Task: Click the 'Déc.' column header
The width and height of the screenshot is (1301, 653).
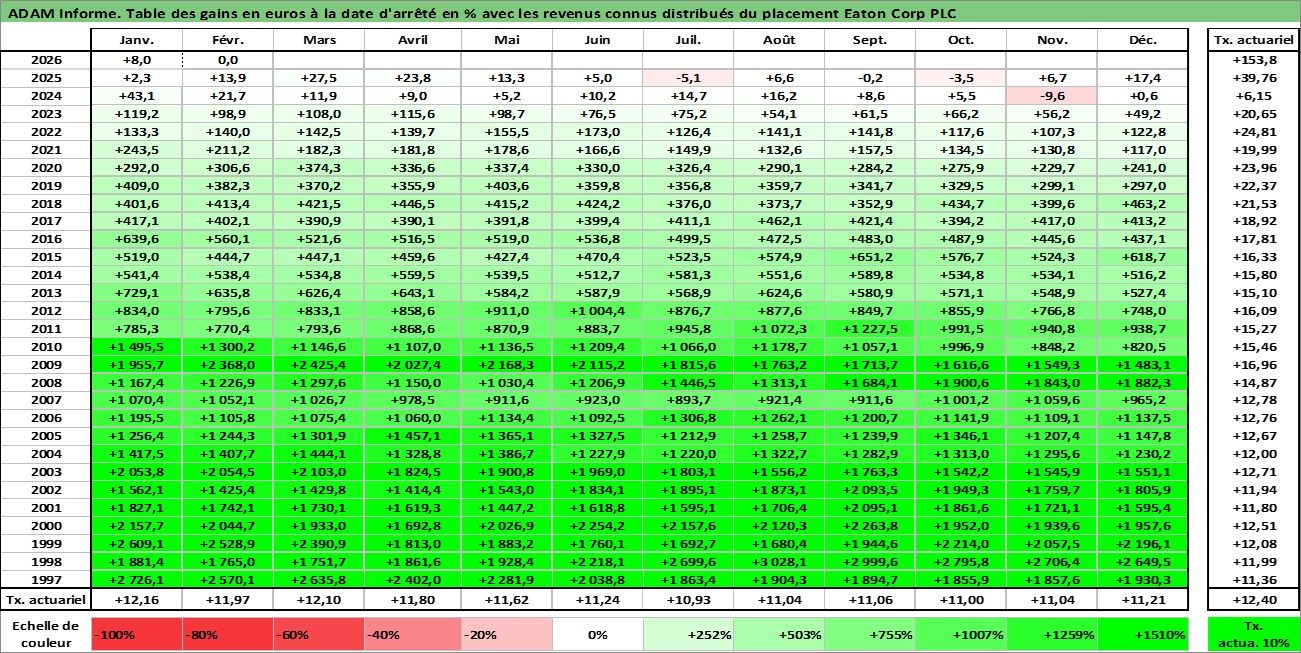Action: [x=1143, y=40]
